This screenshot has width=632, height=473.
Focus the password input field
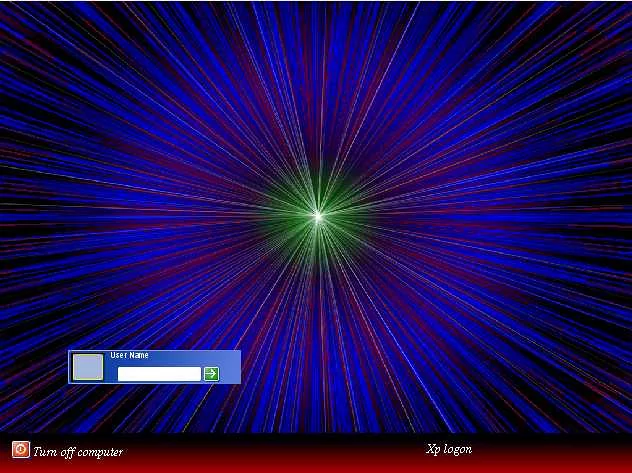point(159,374)
